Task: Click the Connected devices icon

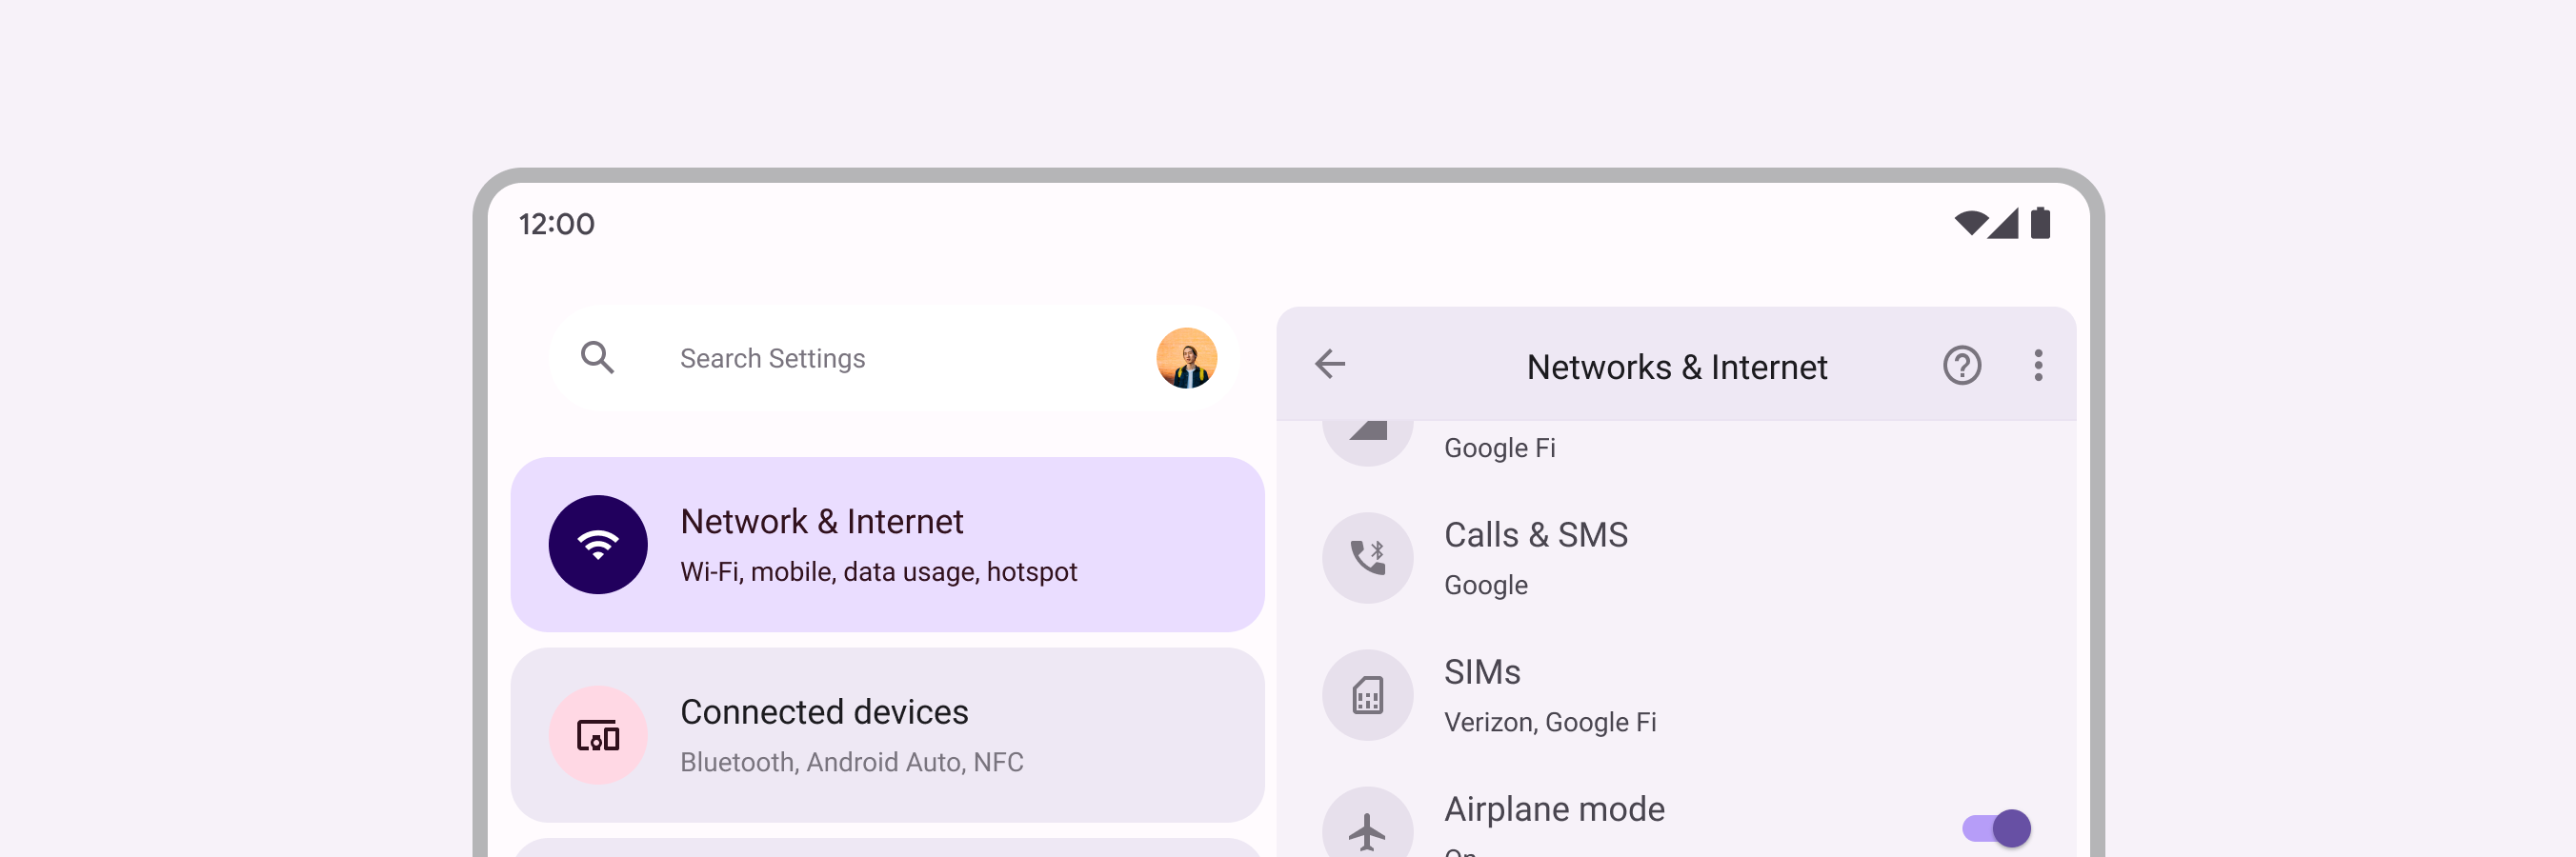Action: (x=598, y=736)
